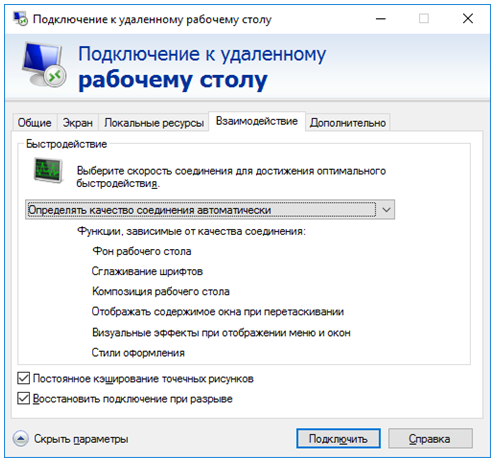Click the Сглаживание шрифтов feature label
This screenshot has width=495, height=461.
[147, 271]
